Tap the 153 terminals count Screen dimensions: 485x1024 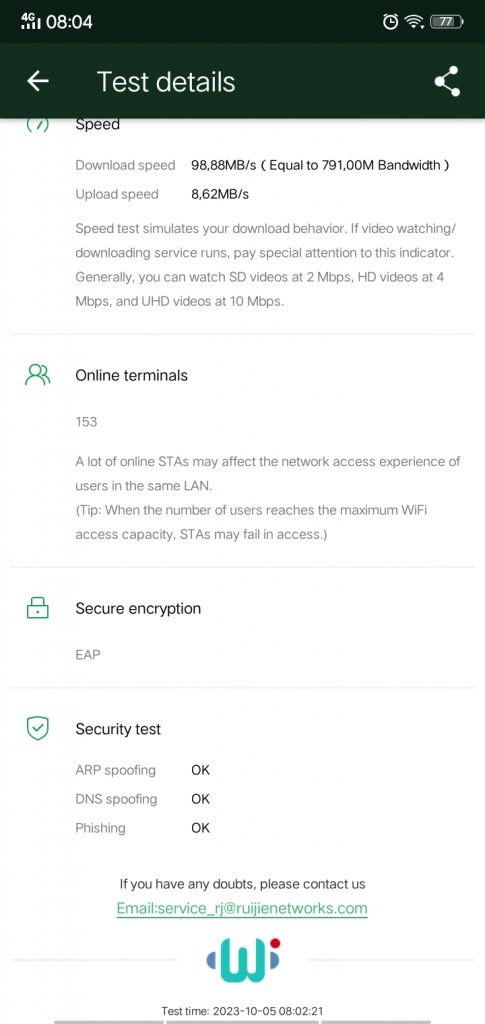(x=86, y=422)
